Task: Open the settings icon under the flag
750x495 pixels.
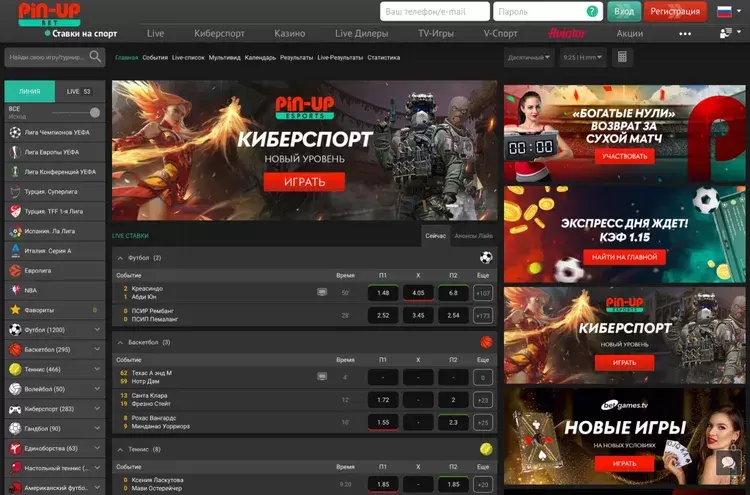Action: [726, 33]
